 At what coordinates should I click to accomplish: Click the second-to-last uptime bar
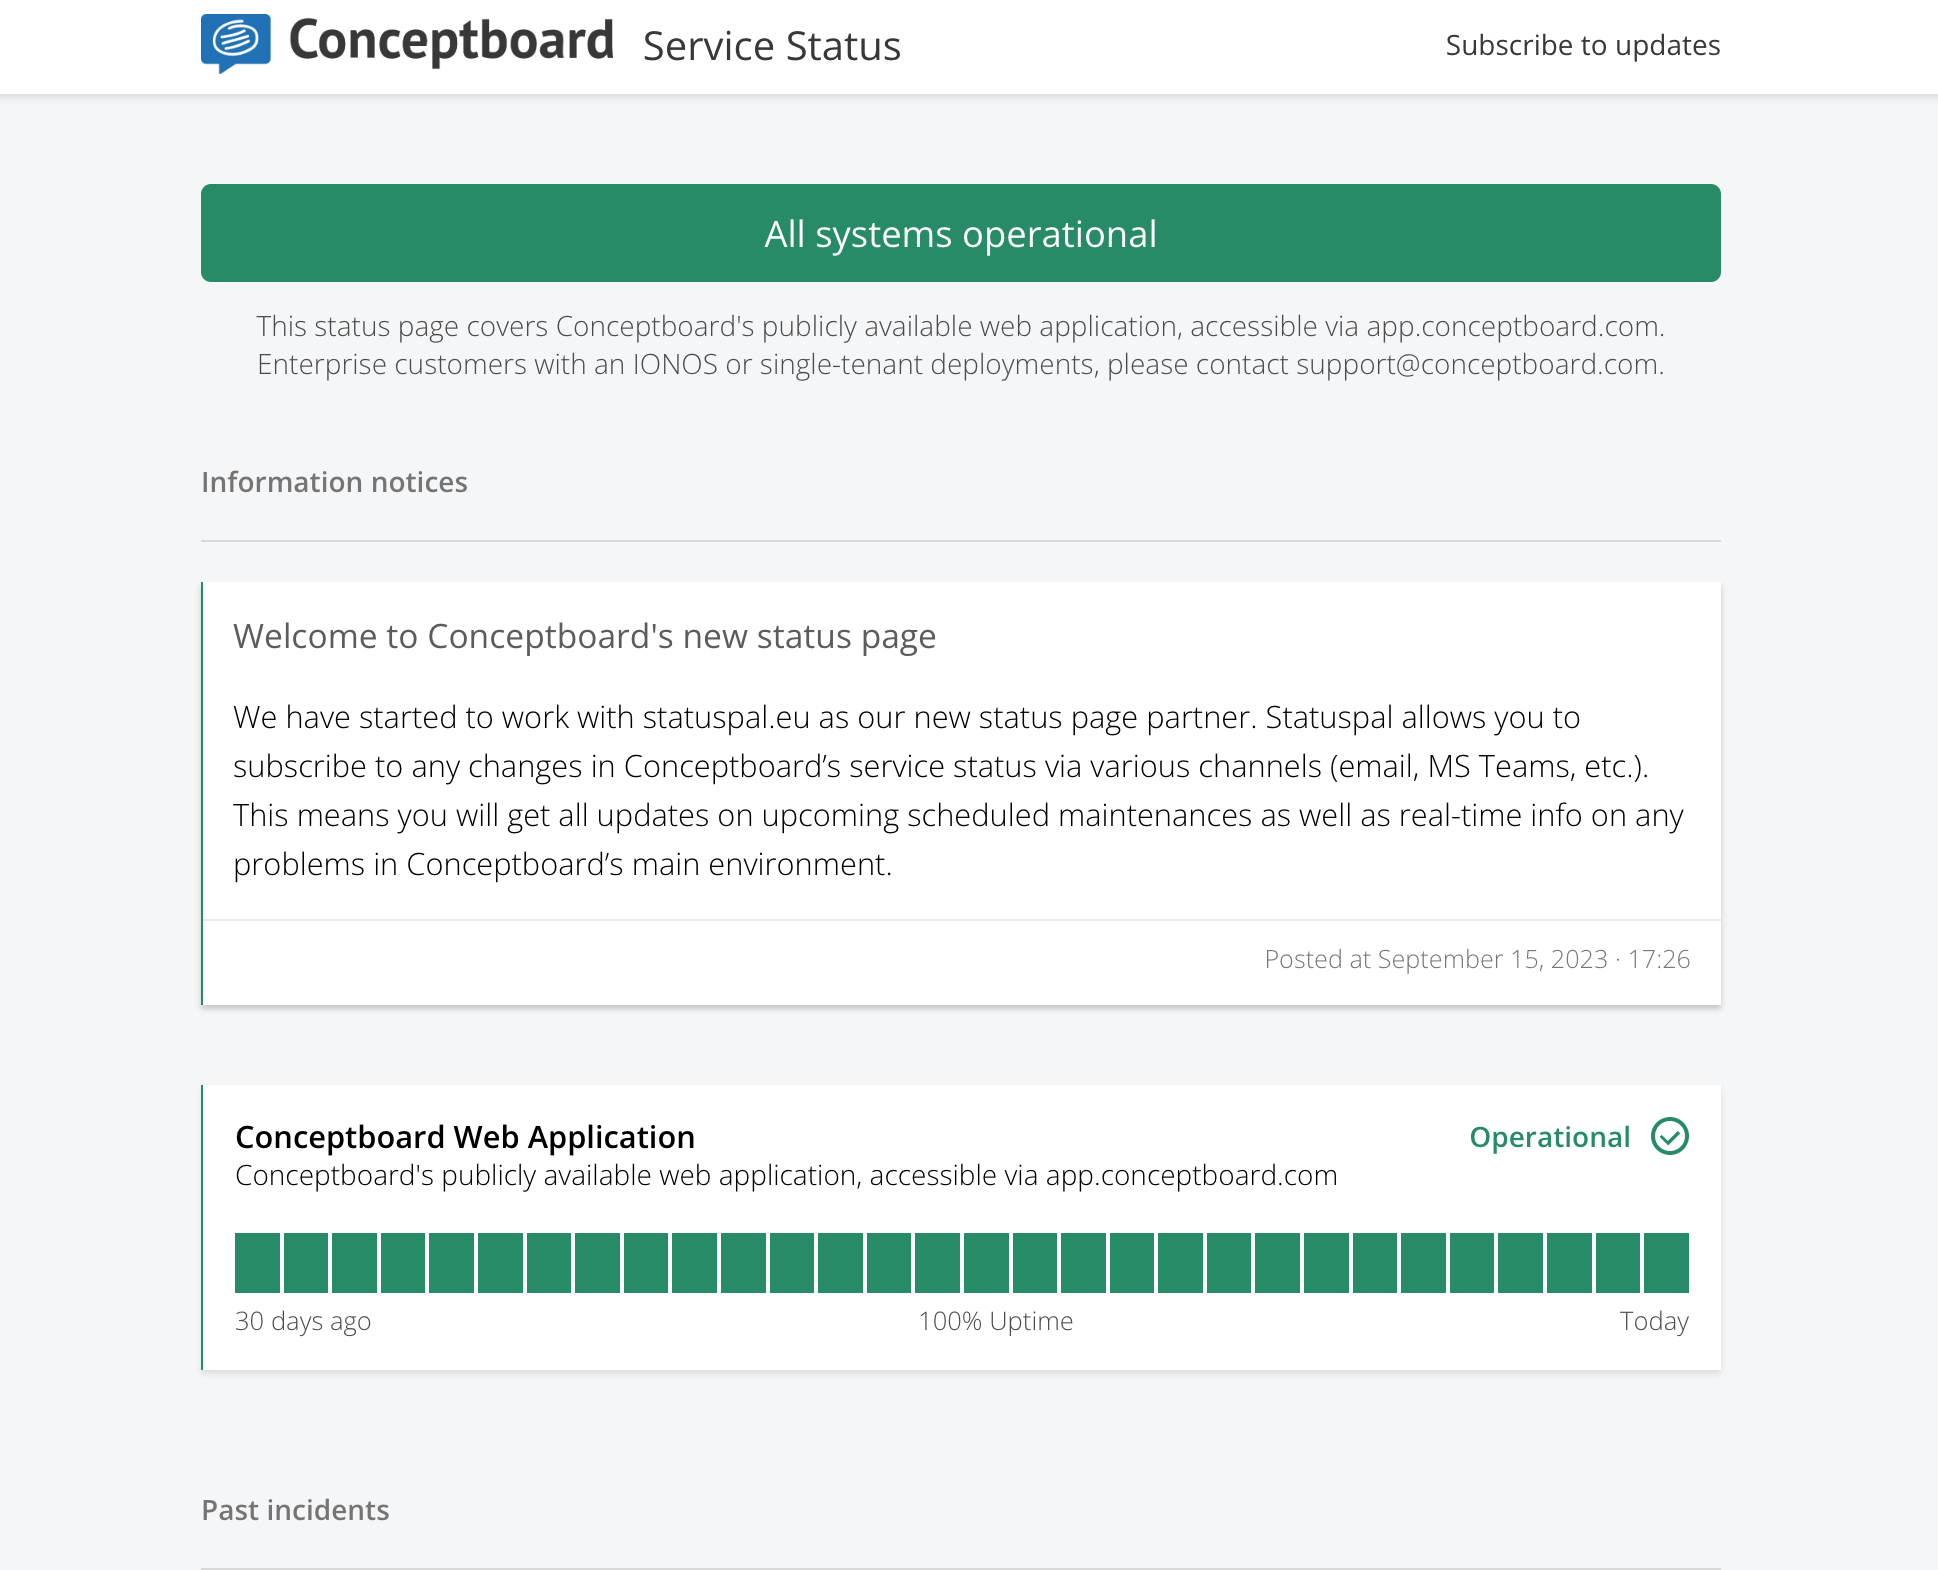tap(1617, 1263)
